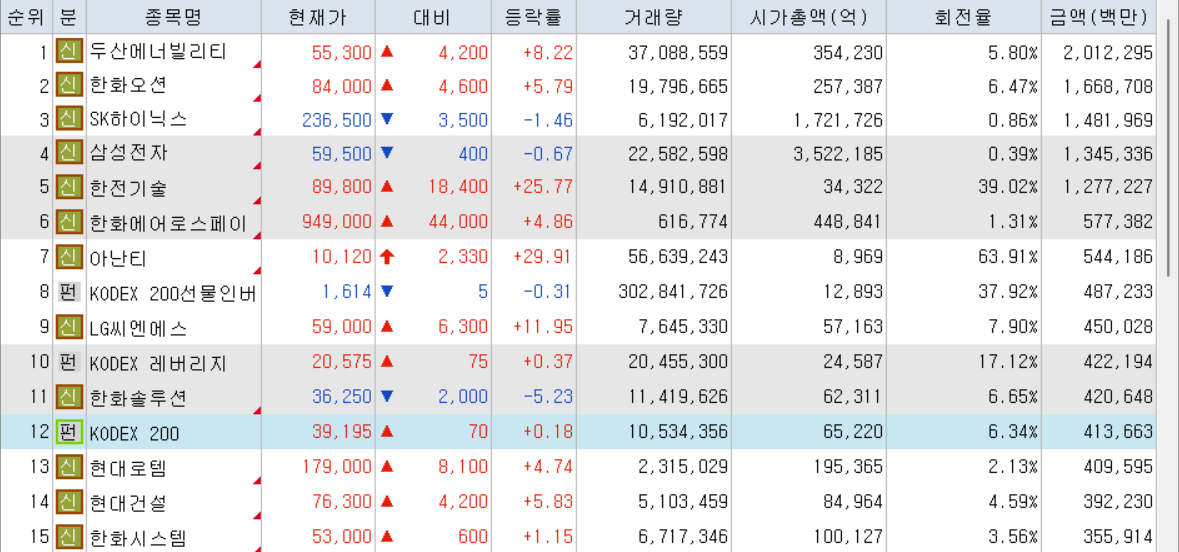
Task: Click the rate value -5.23
Action: (548, 396)
